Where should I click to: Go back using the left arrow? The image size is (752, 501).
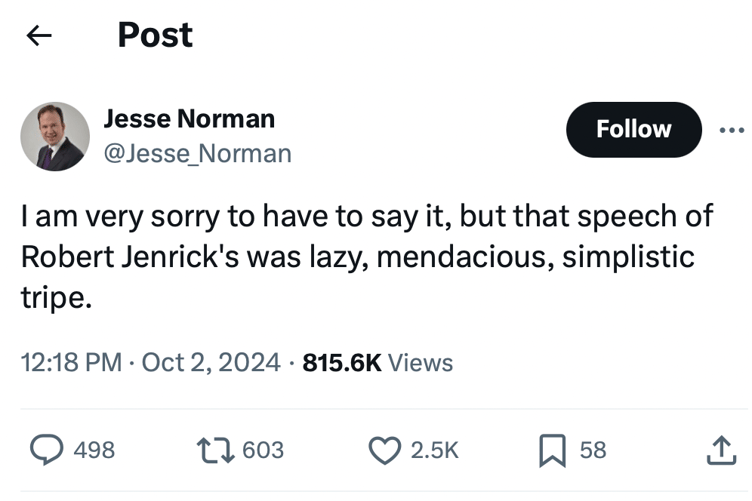tap(38, 36)
